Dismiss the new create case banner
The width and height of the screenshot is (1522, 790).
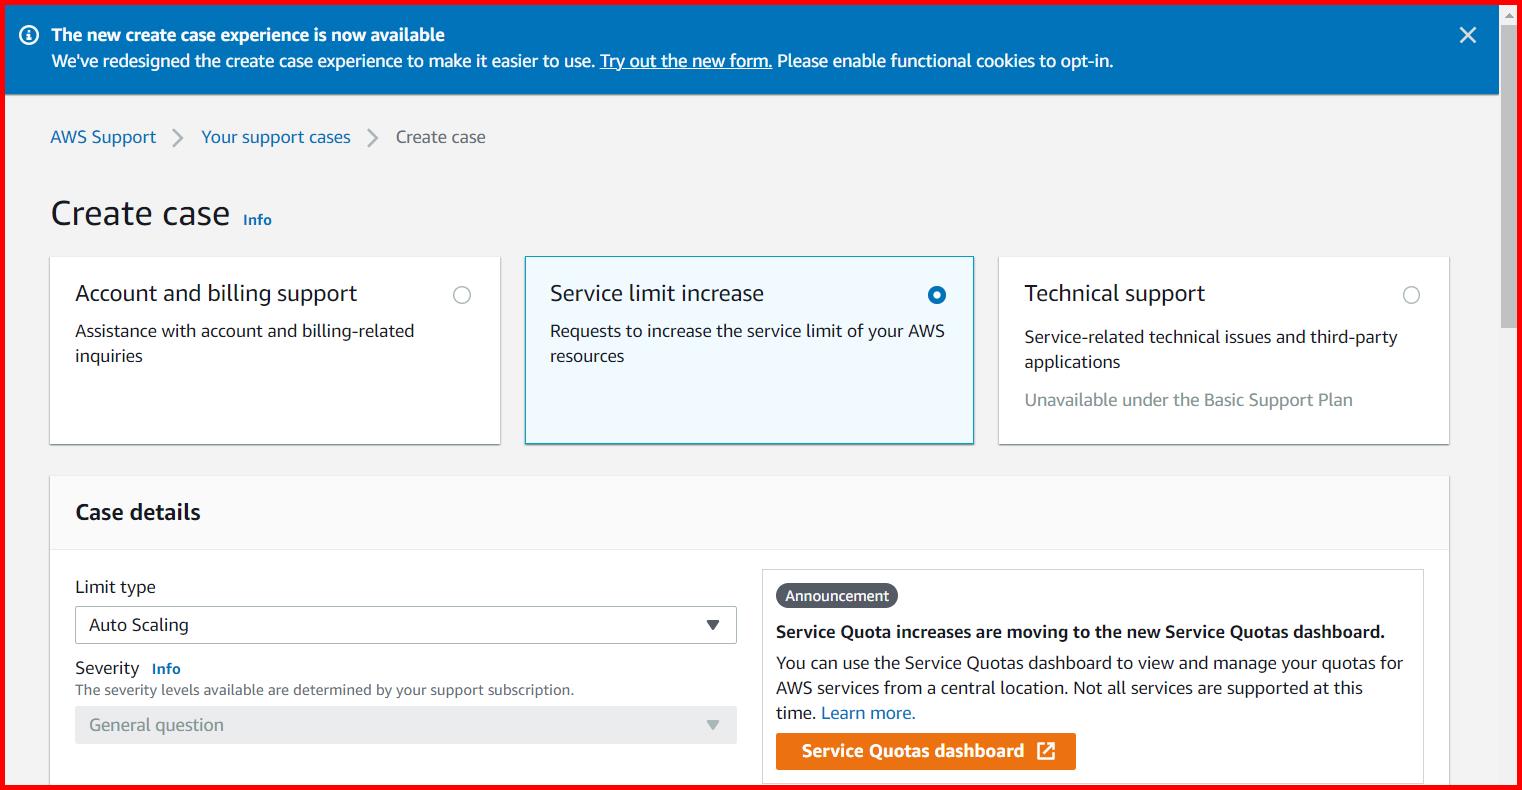tap(1467, 35)
